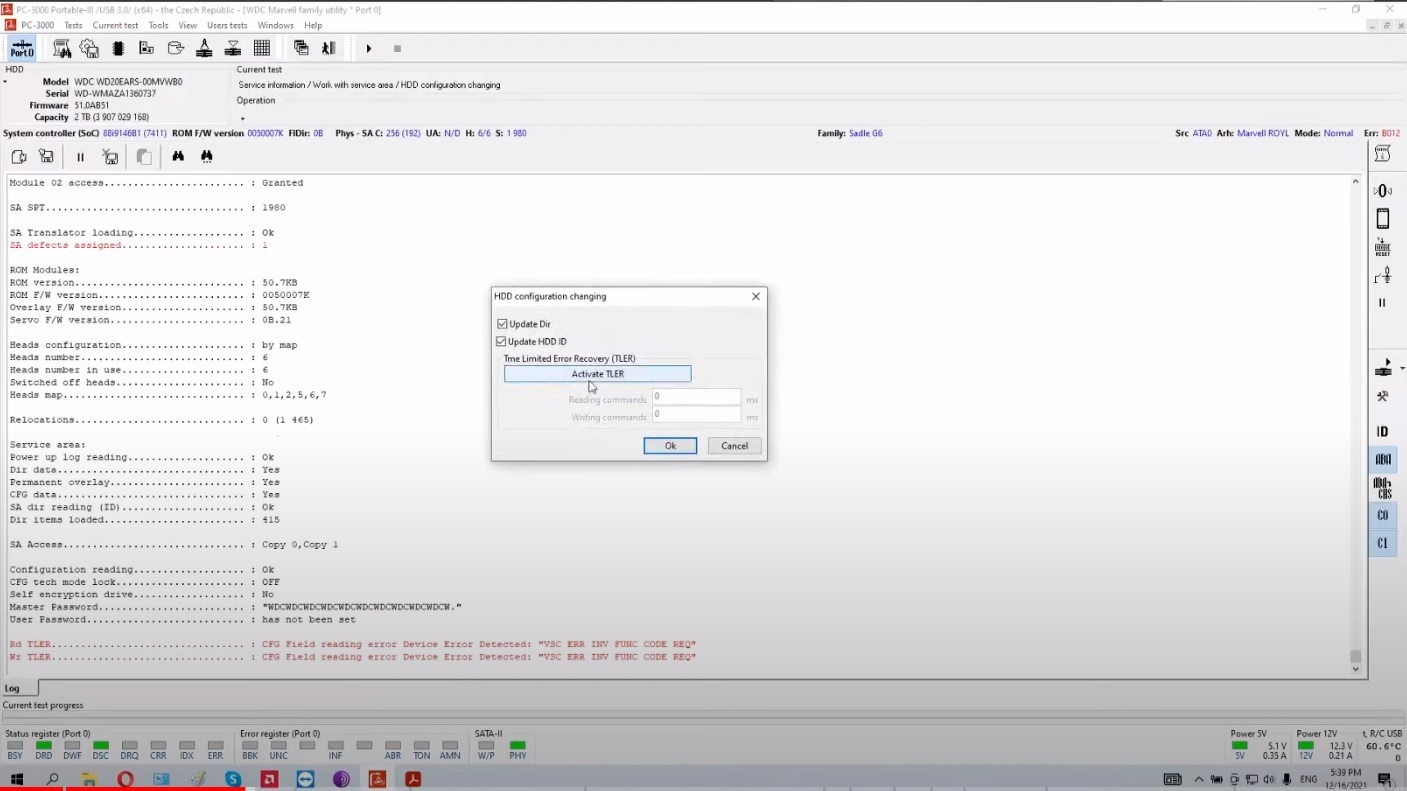Open Skype from the taskbar
1407x791 pixels.
[x=233, y=779]
